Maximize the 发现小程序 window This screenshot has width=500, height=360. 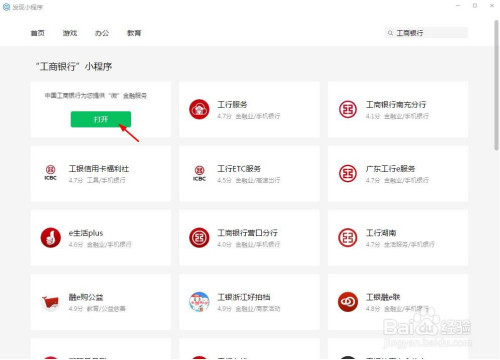click(475, 6)
